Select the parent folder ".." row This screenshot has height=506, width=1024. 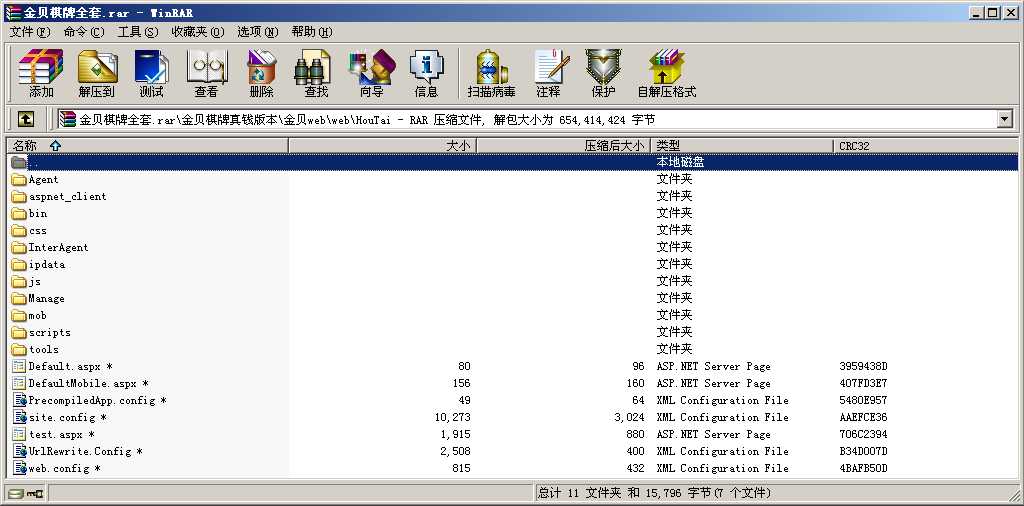(512, 162)
